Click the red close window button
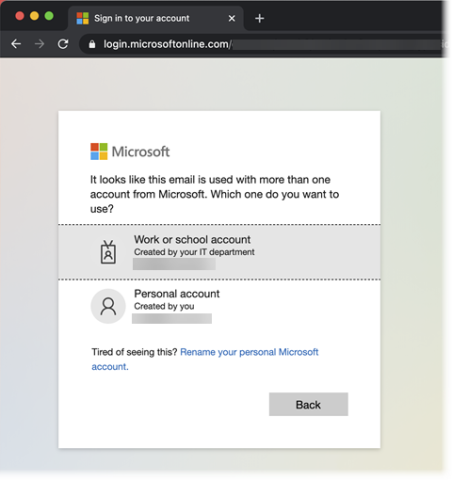 pyautogui.click(x=20, y=16)
